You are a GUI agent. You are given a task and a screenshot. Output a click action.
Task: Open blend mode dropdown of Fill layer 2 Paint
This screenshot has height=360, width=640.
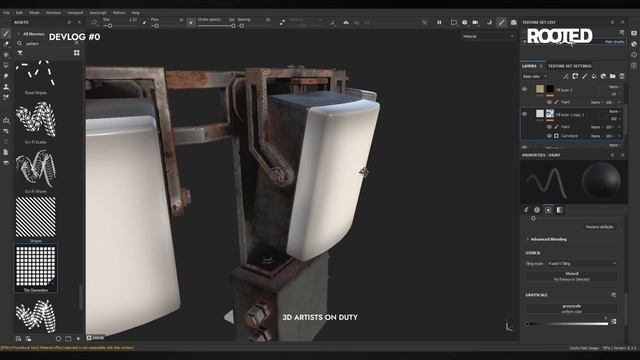596,102
